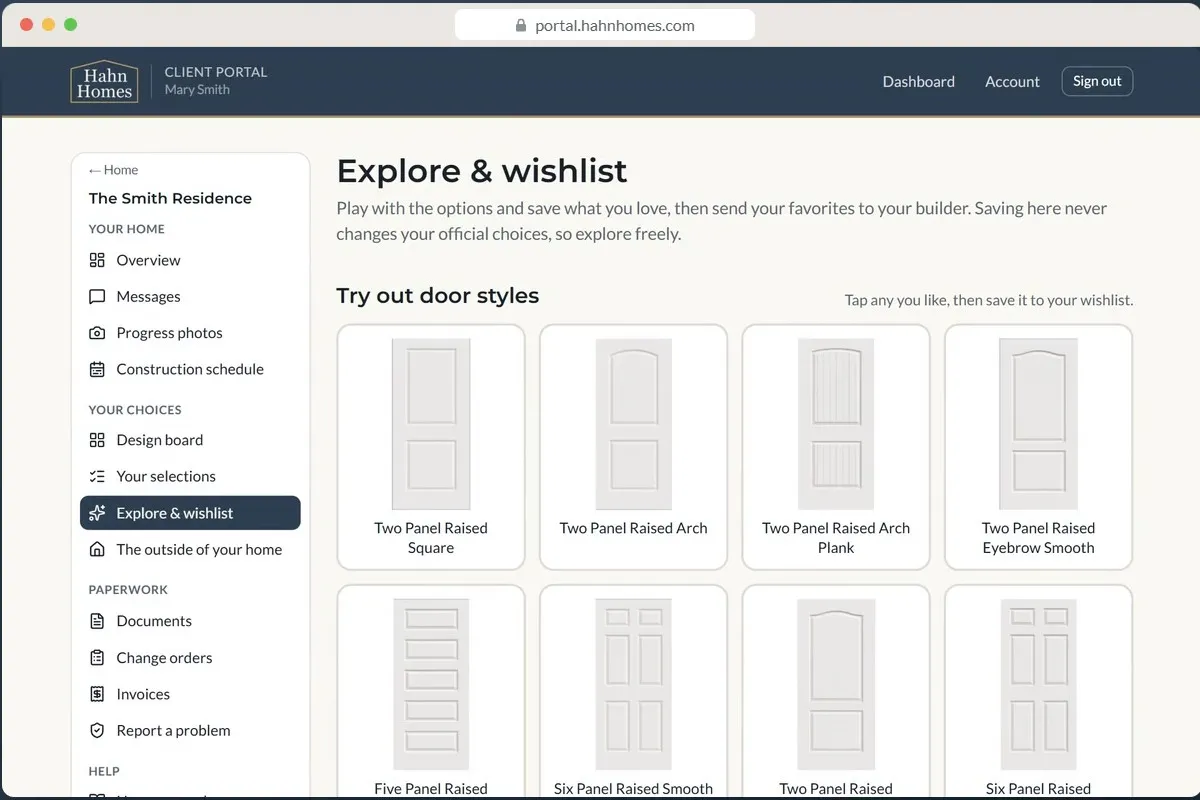The image size is (1200, 800).
Task: Open The outside of your home
Action: [190, 549]
